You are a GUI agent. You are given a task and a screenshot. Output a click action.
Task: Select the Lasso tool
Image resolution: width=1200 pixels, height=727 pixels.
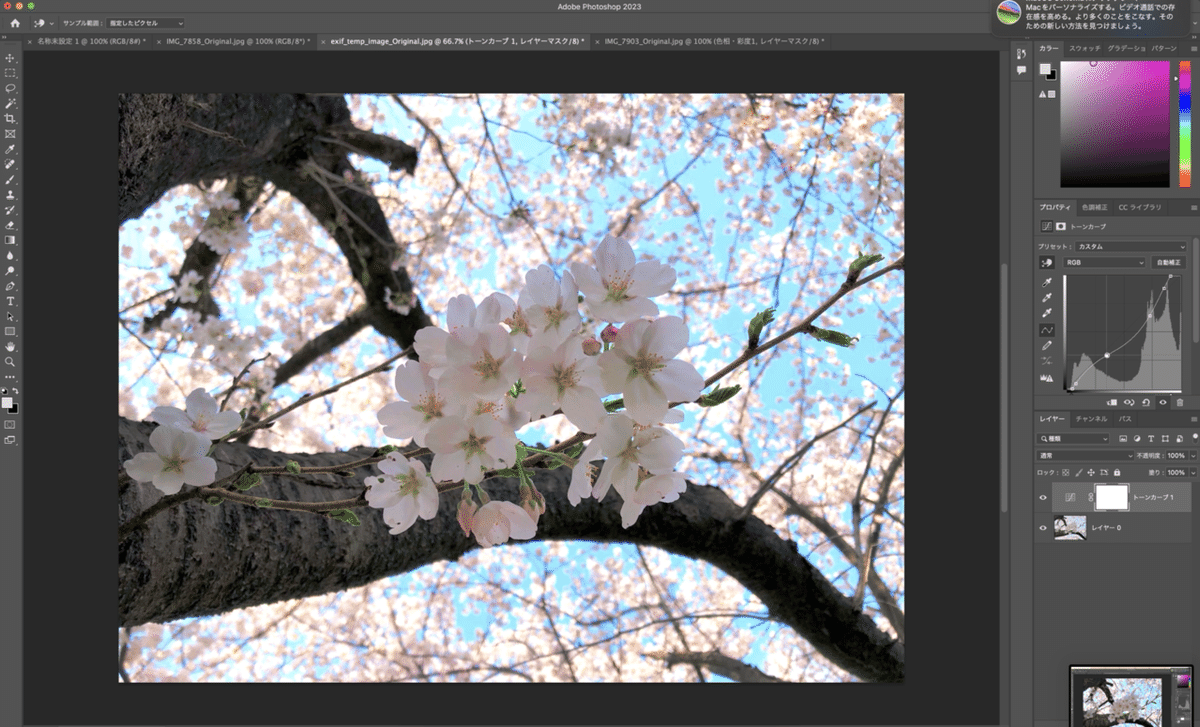click(11, 88)
